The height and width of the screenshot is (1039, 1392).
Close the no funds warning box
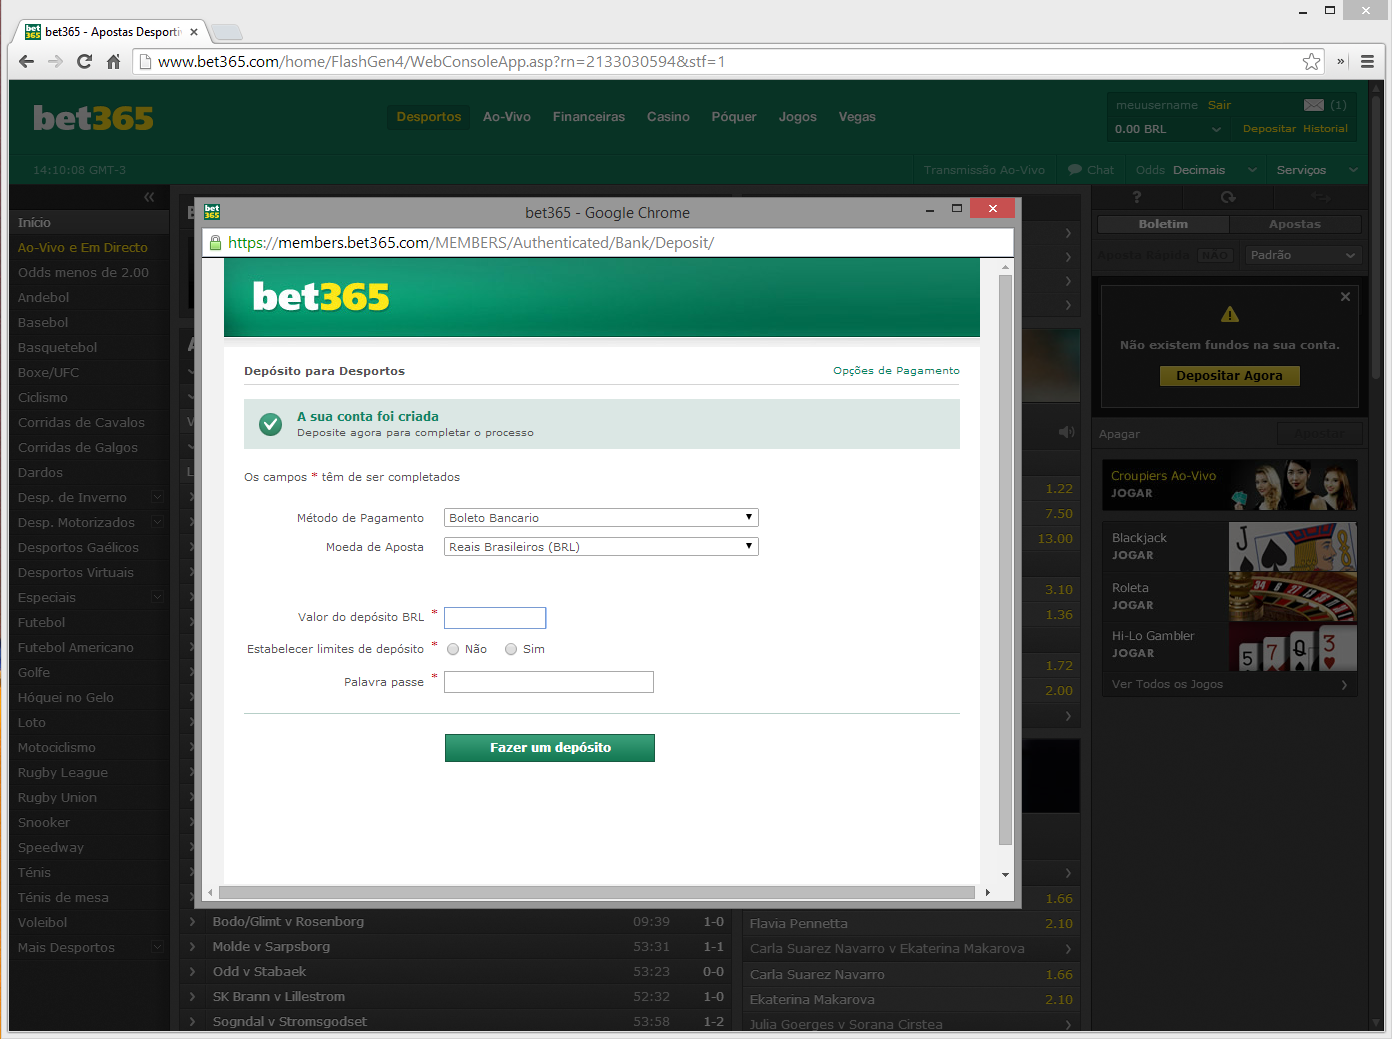pos(1345,297)
